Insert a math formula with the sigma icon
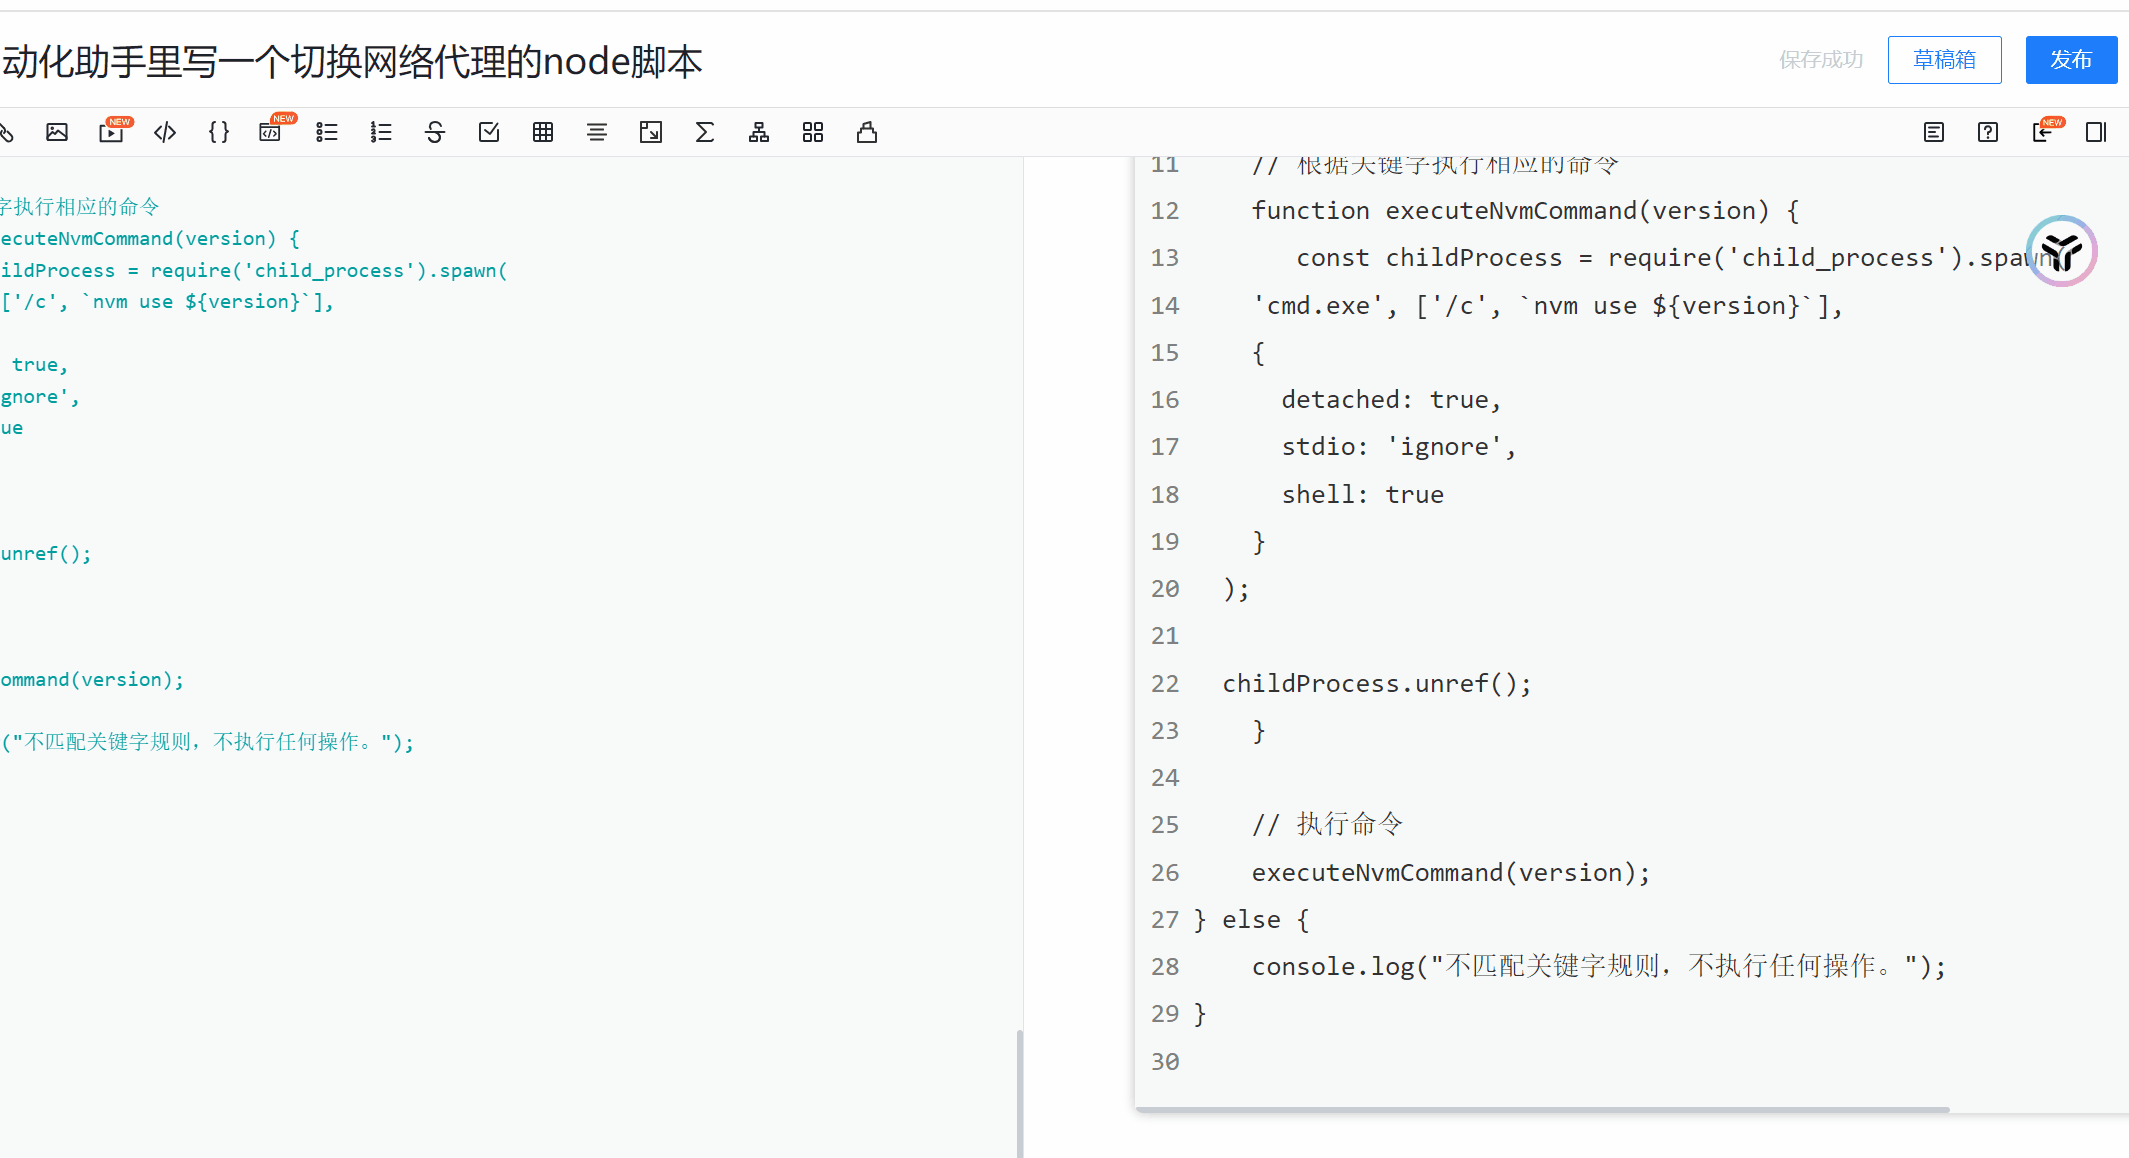 [705, 132]
